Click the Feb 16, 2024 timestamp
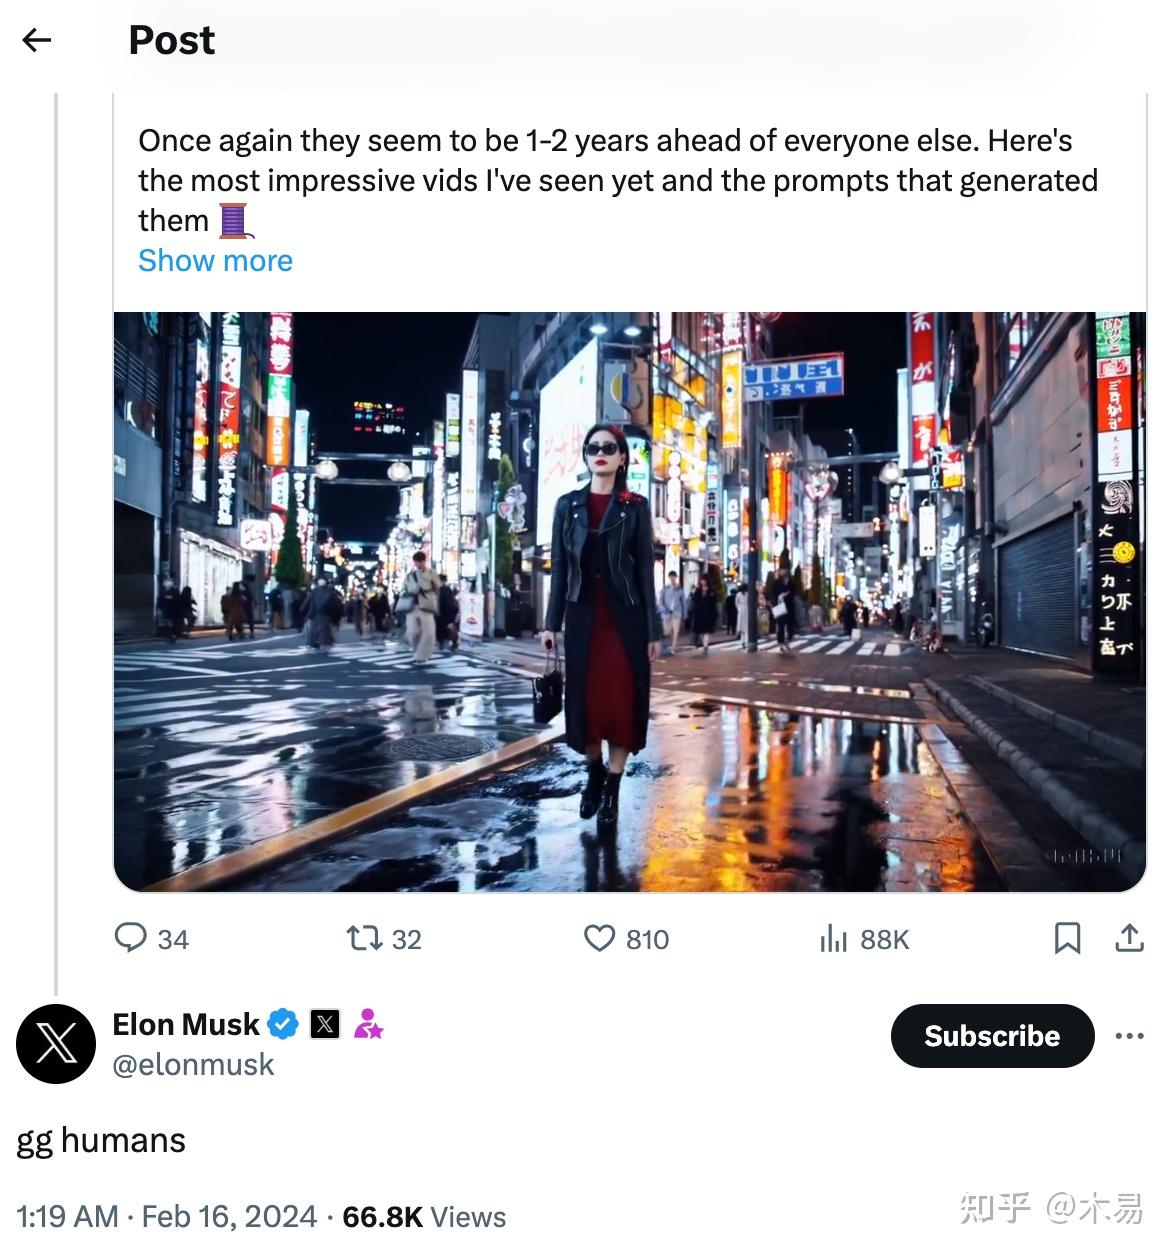This screenshot has height=1256, width=1174. pos(230,1217)
